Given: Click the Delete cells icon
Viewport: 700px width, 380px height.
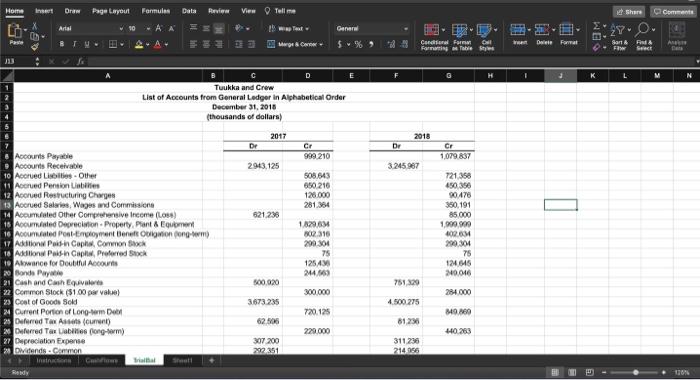Looking at the screenshot, I should coord(542,30).
